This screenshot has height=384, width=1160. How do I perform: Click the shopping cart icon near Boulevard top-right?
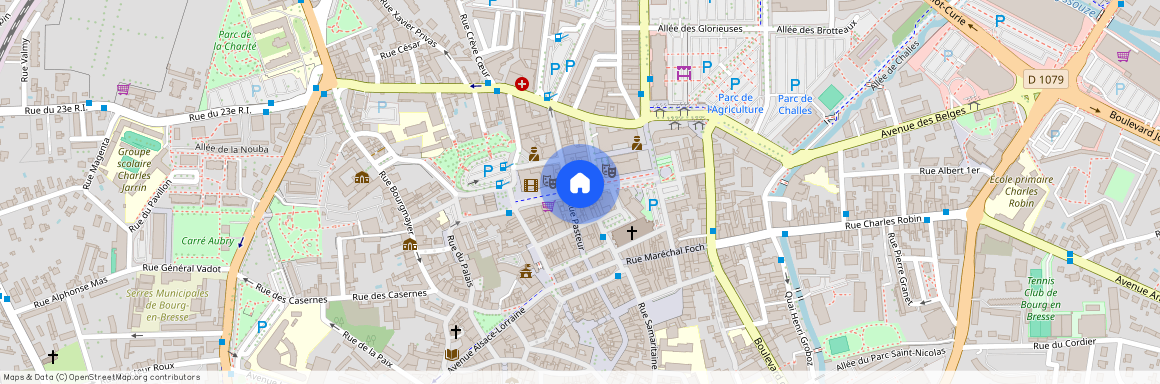(x=1123, y=55)
